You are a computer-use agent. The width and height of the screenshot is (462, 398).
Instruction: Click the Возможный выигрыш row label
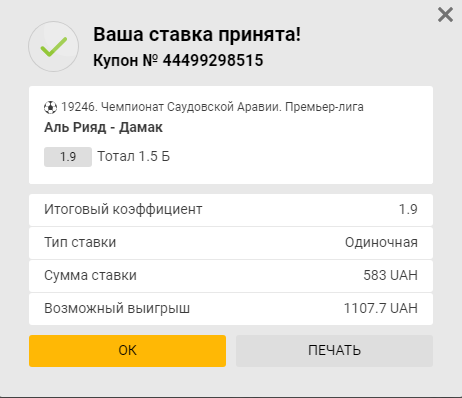coord(117,308)
